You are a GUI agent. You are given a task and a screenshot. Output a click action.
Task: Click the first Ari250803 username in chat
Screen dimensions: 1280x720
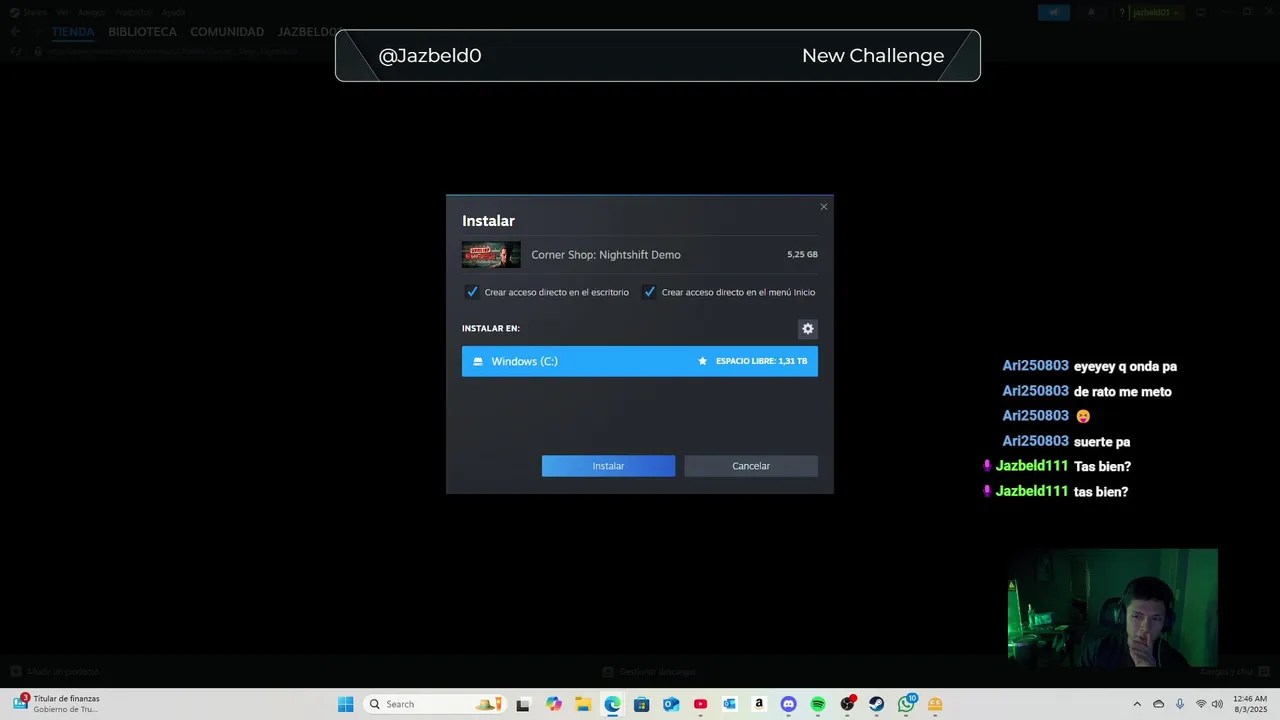pyautogui.click(x=1036, y=366)
